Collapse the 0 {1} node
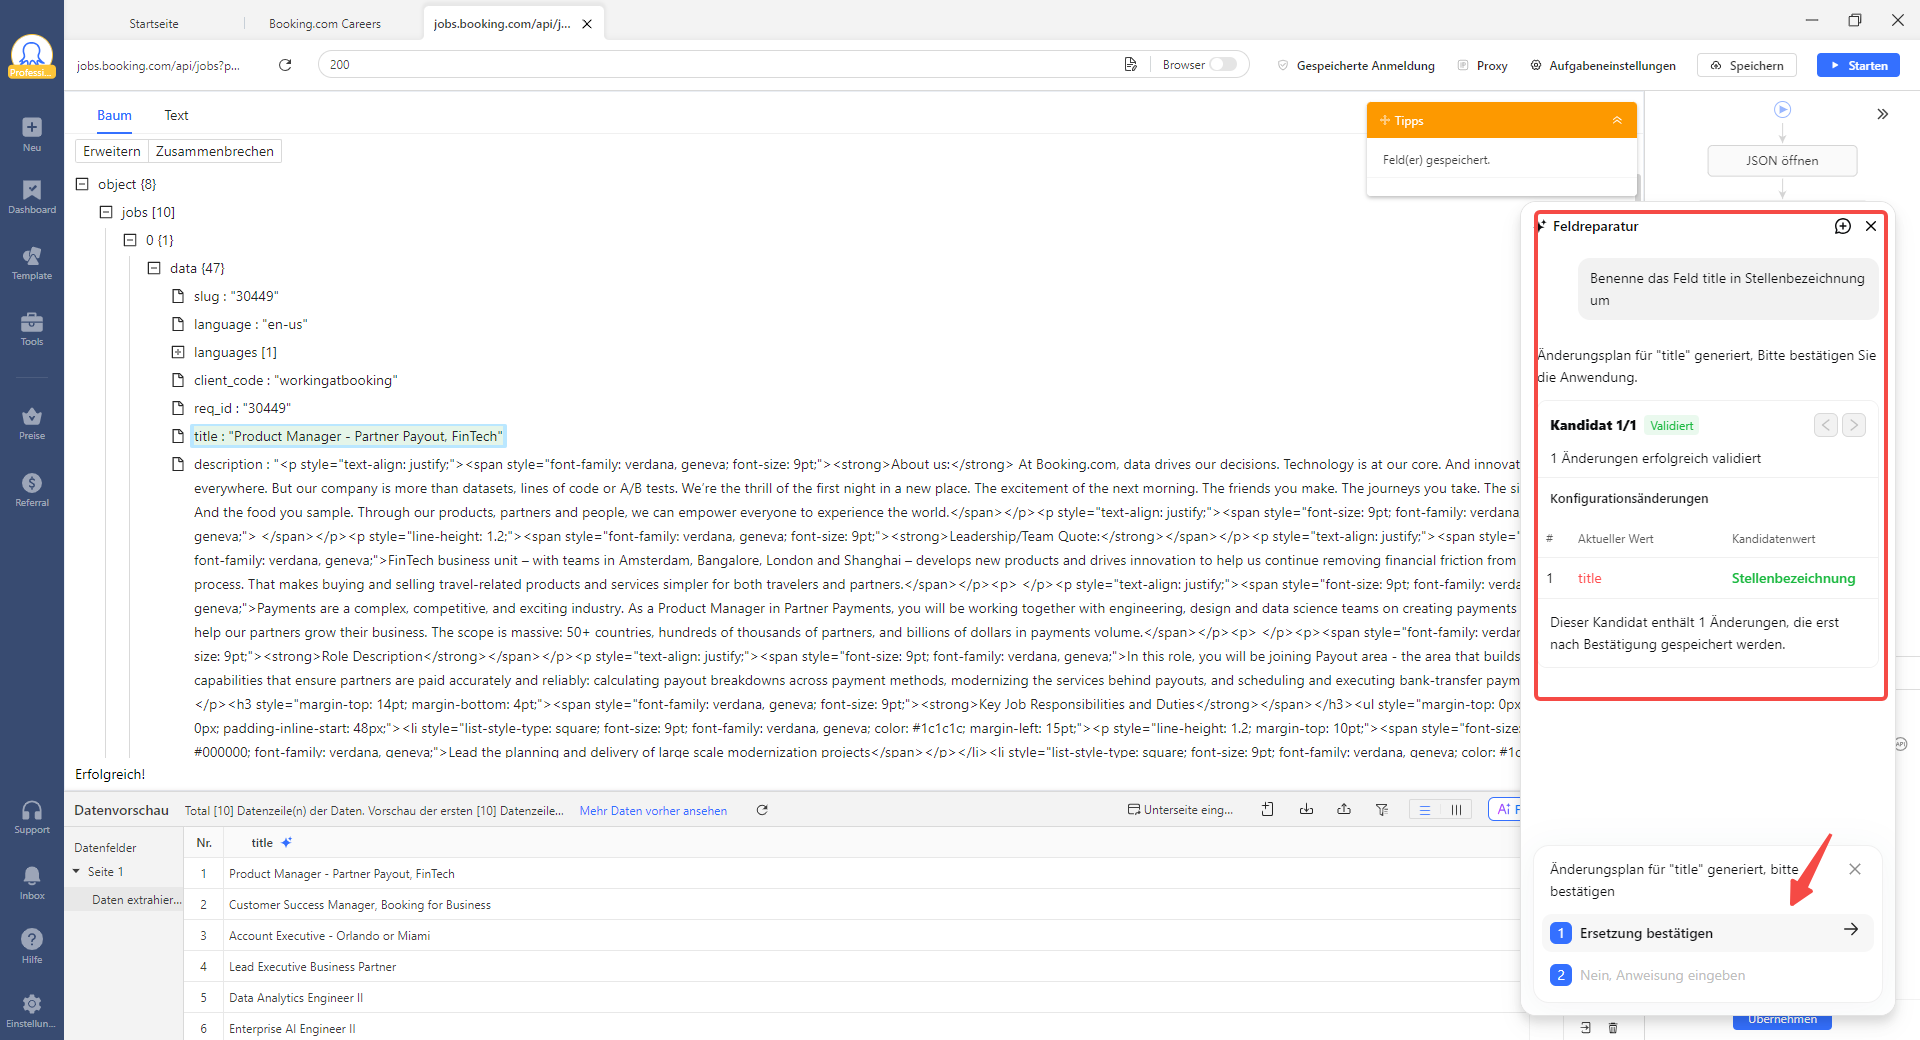The height and width of the screenshot is (1040, 1920). point(130,240)
